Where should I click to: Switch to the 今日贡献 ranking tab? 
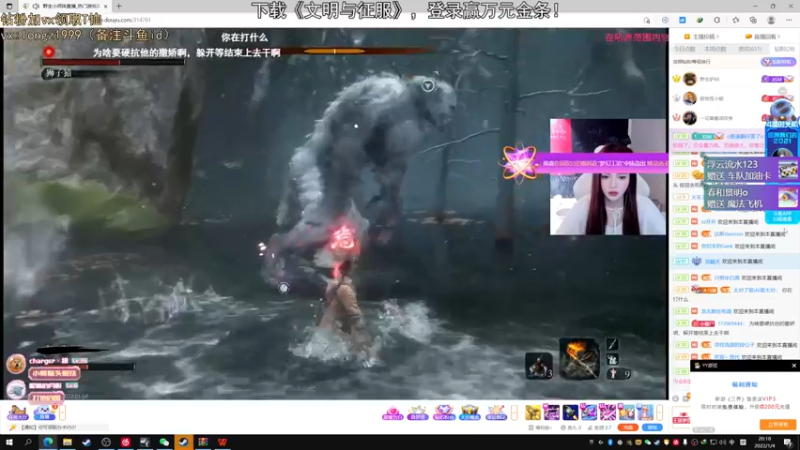[684, 49]
